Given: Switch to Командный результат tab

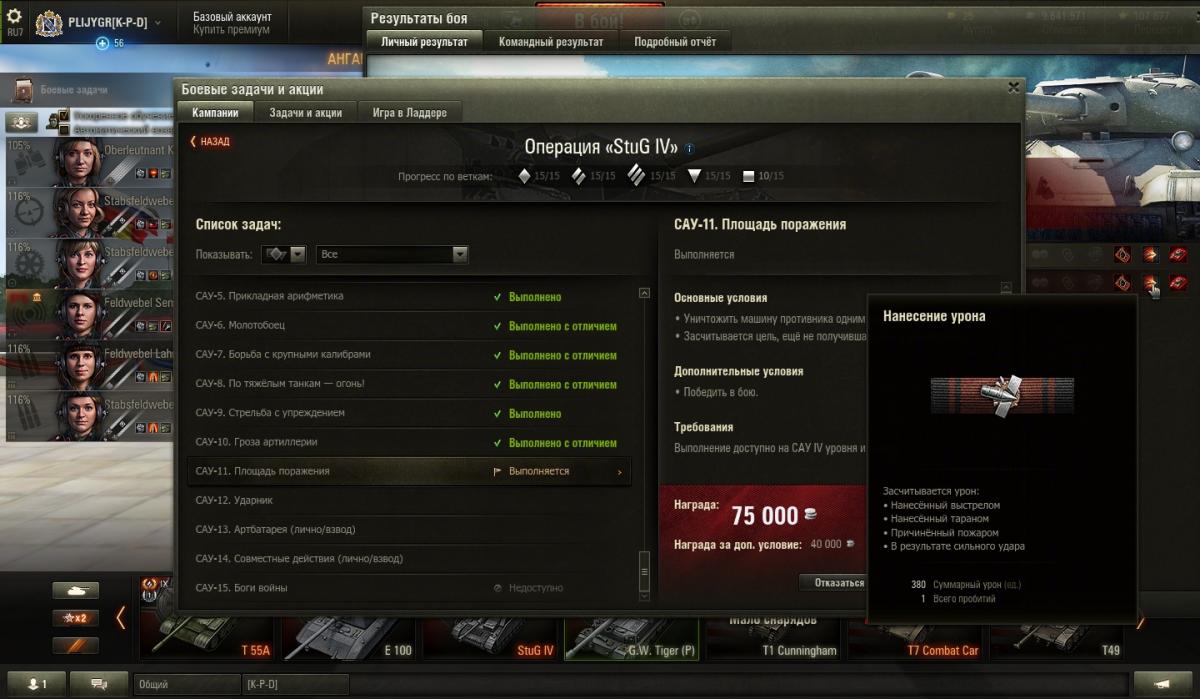Looking at the screenshot, I should [x=551, y=42].
